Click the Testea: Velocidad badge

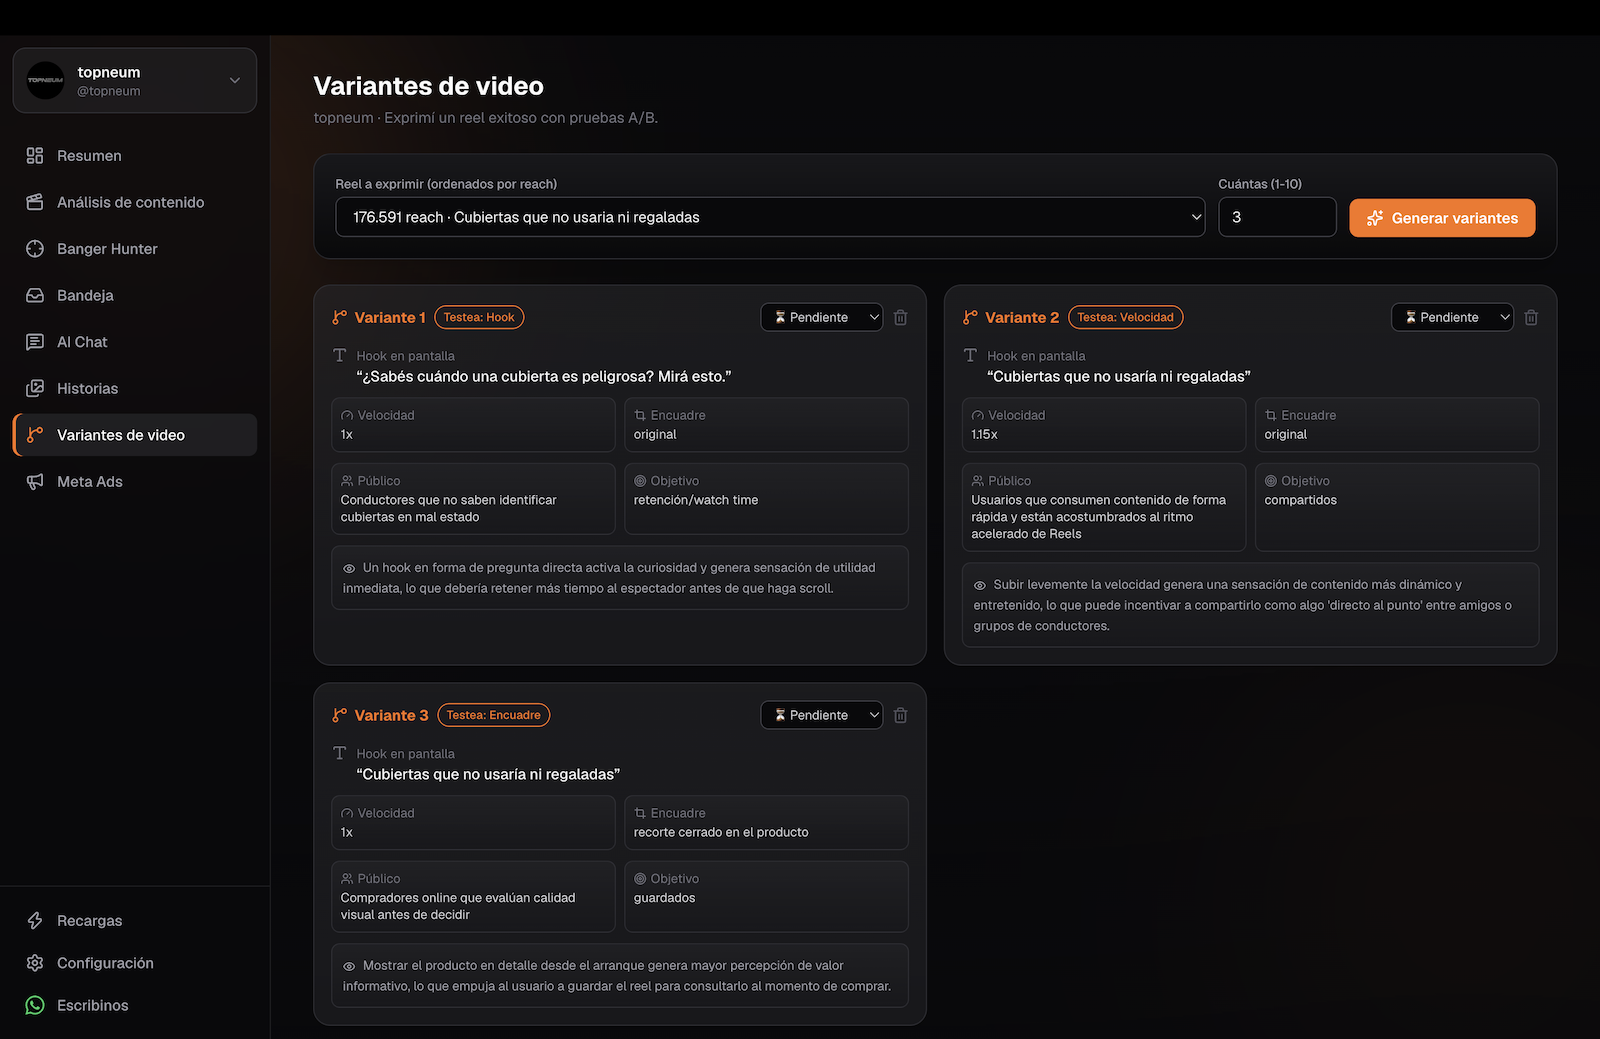click(x=1125, y=317)
